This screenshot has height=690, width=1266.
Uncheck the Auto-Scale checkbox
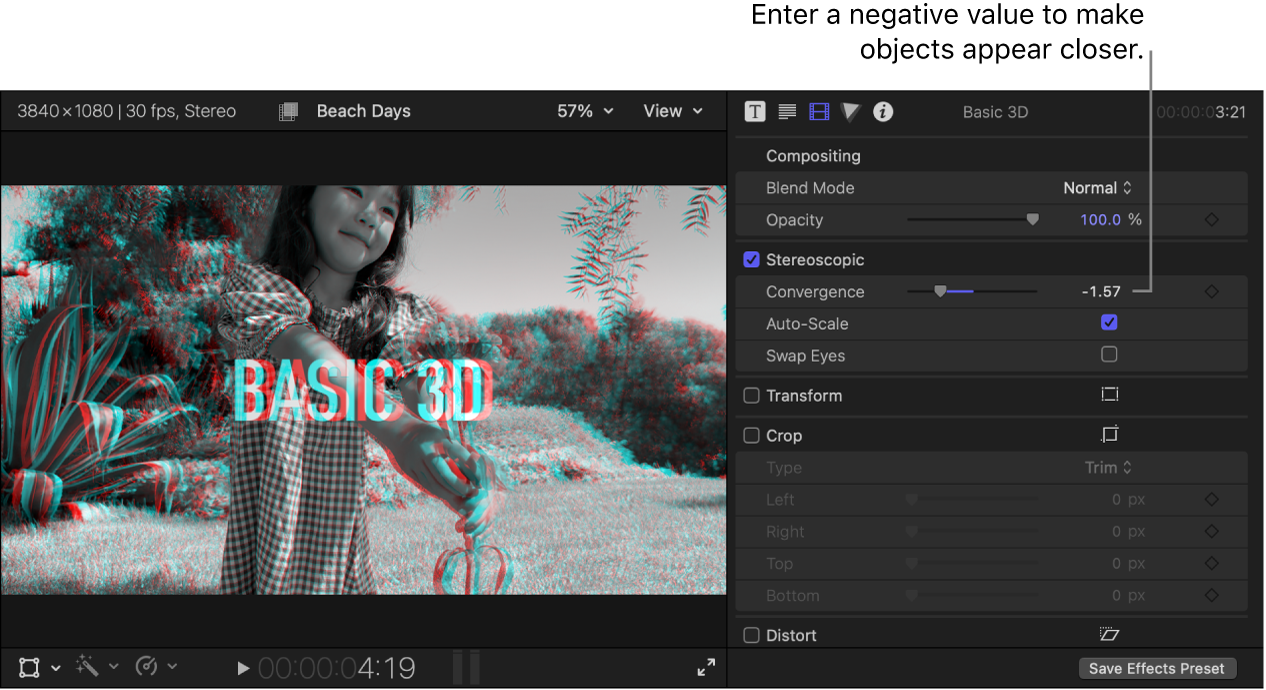pyautogui.click(x=1109, y=323)
